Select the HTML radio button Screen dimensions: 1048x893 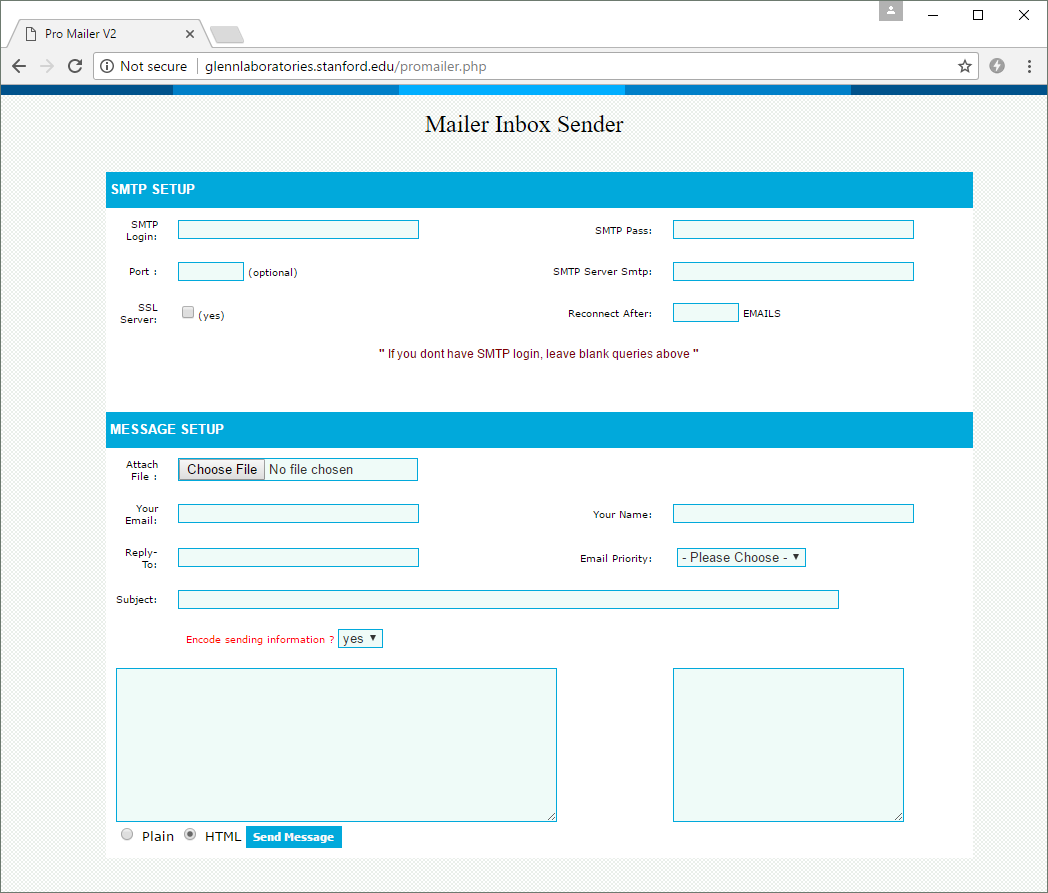pos(190,834)
